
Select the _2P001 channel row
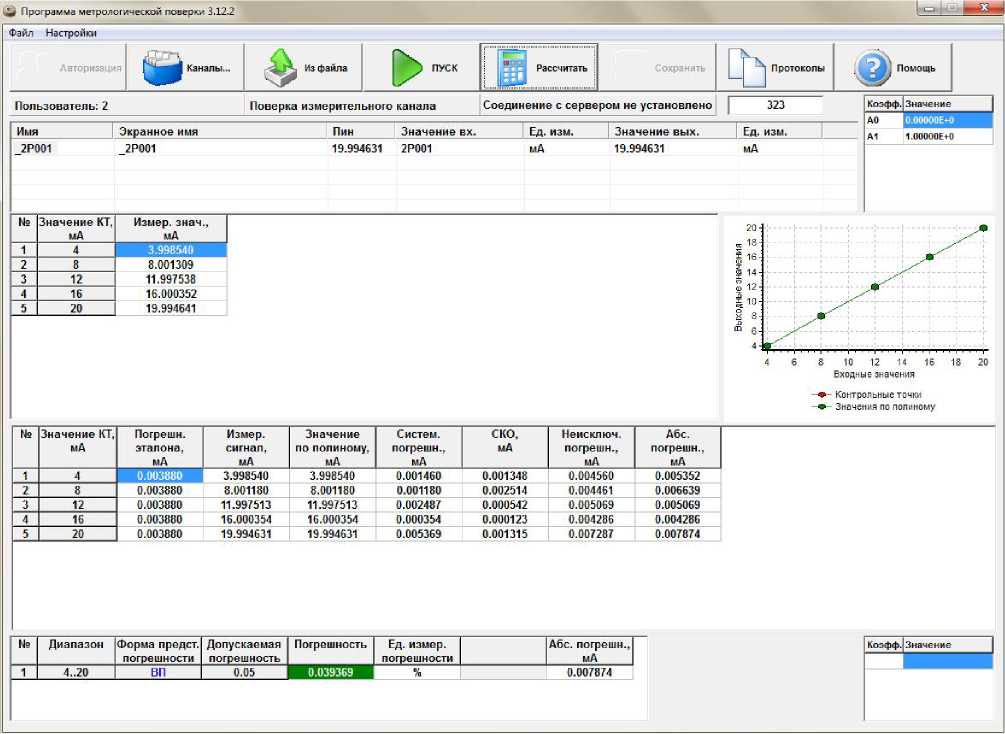(60, 148)
